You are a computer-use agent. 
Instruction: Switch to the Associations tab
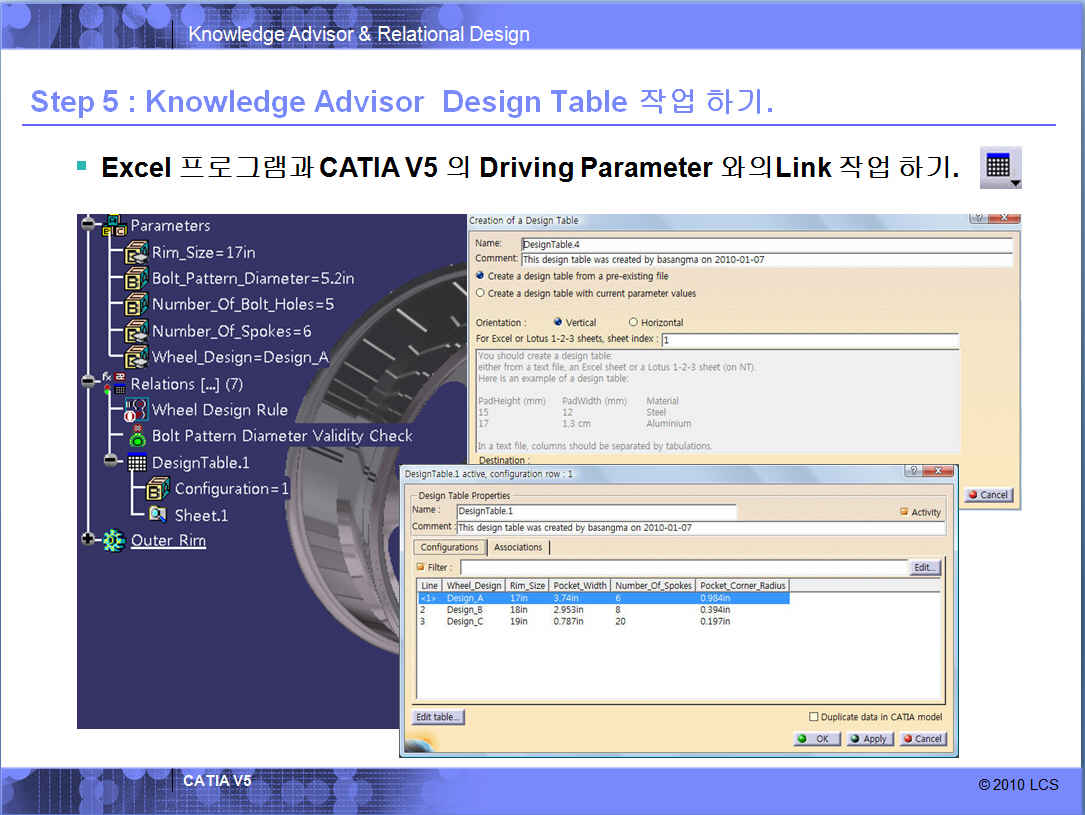click(x=518, y=547)
